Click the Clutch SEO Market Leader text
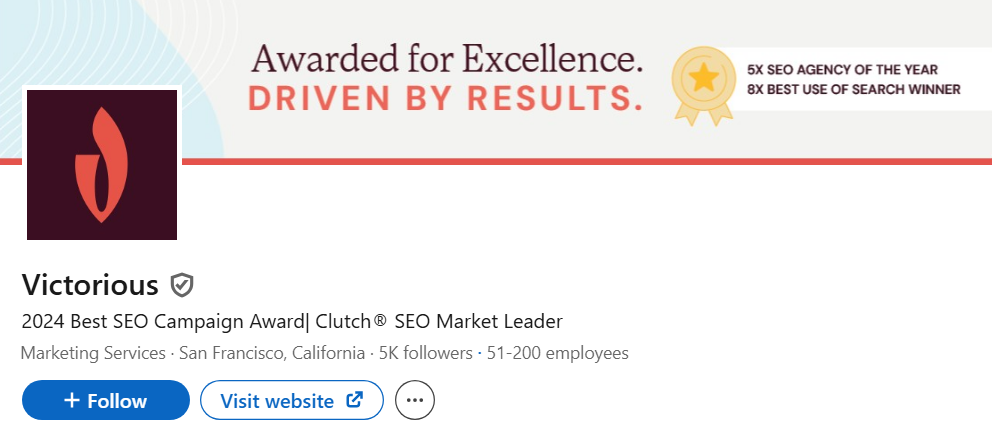Image resolution: width=992 pixels, height=441 pixels. [440, 322]
